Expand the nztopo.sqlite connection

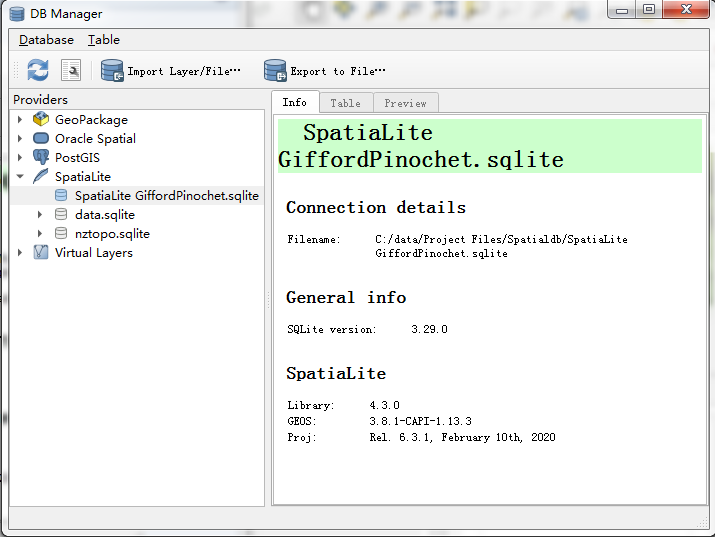point(40,233)
